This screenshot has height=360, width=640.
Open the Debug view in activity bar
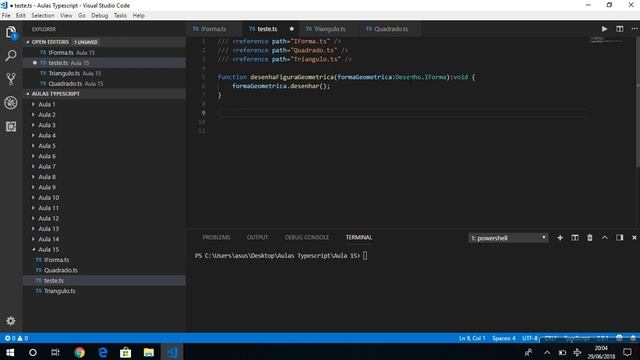coord(11,102)
